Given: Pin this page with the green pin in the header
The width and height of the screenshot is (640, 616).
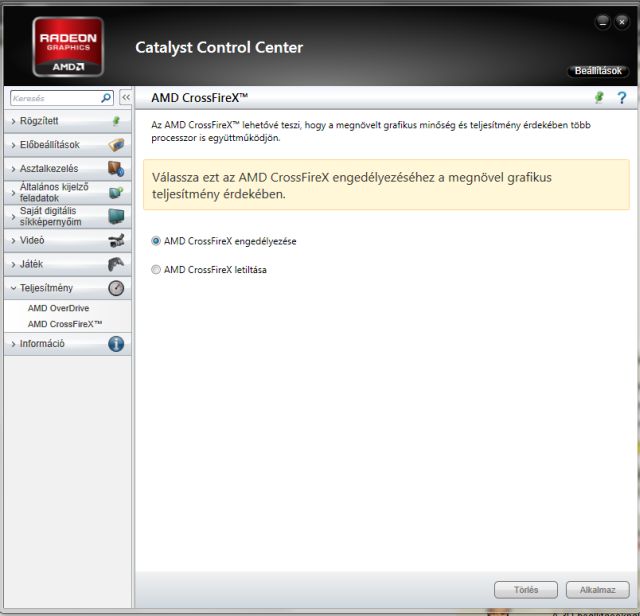Looking at the screenshot, I should pos(599,98).
